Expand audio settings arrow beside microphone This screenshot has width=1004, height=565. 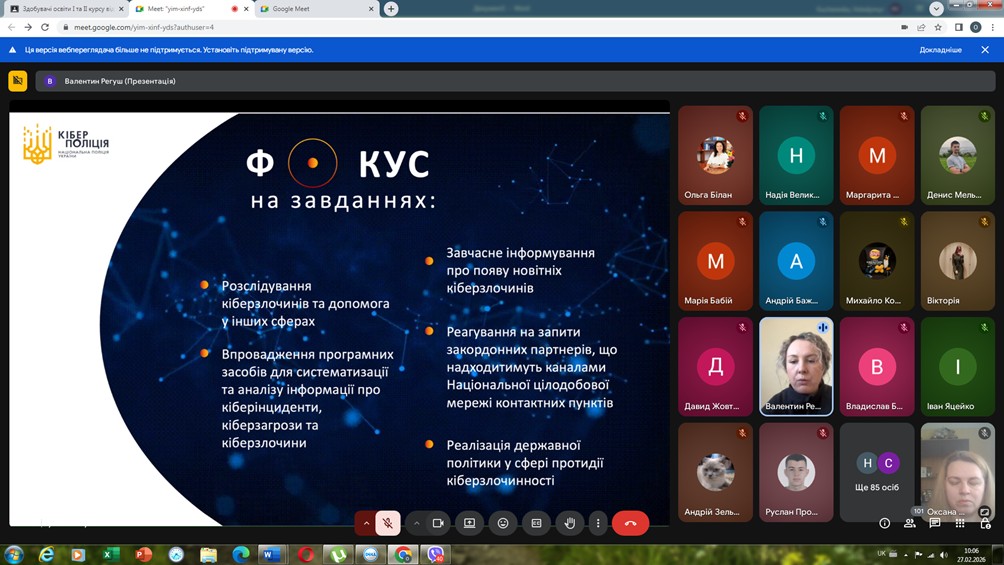(x=366, y=523)
